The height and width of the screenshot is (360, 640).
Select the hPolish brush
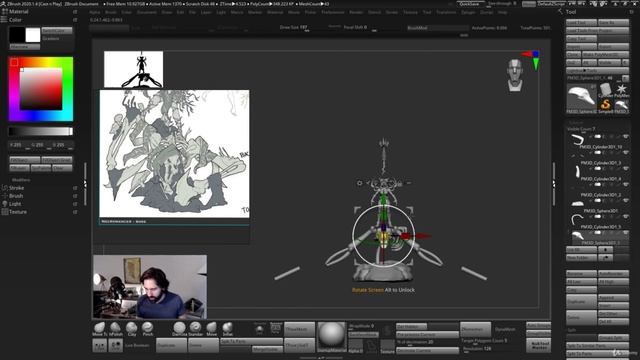pyautogui.click(x=116, y=329)
